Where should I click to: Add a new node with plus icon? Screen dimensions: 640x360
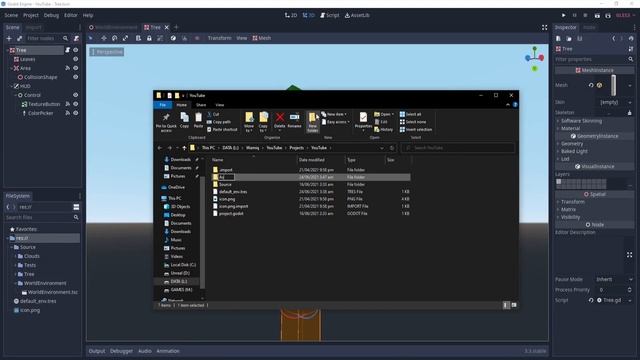pyautogui.click(x=9, y=38)
